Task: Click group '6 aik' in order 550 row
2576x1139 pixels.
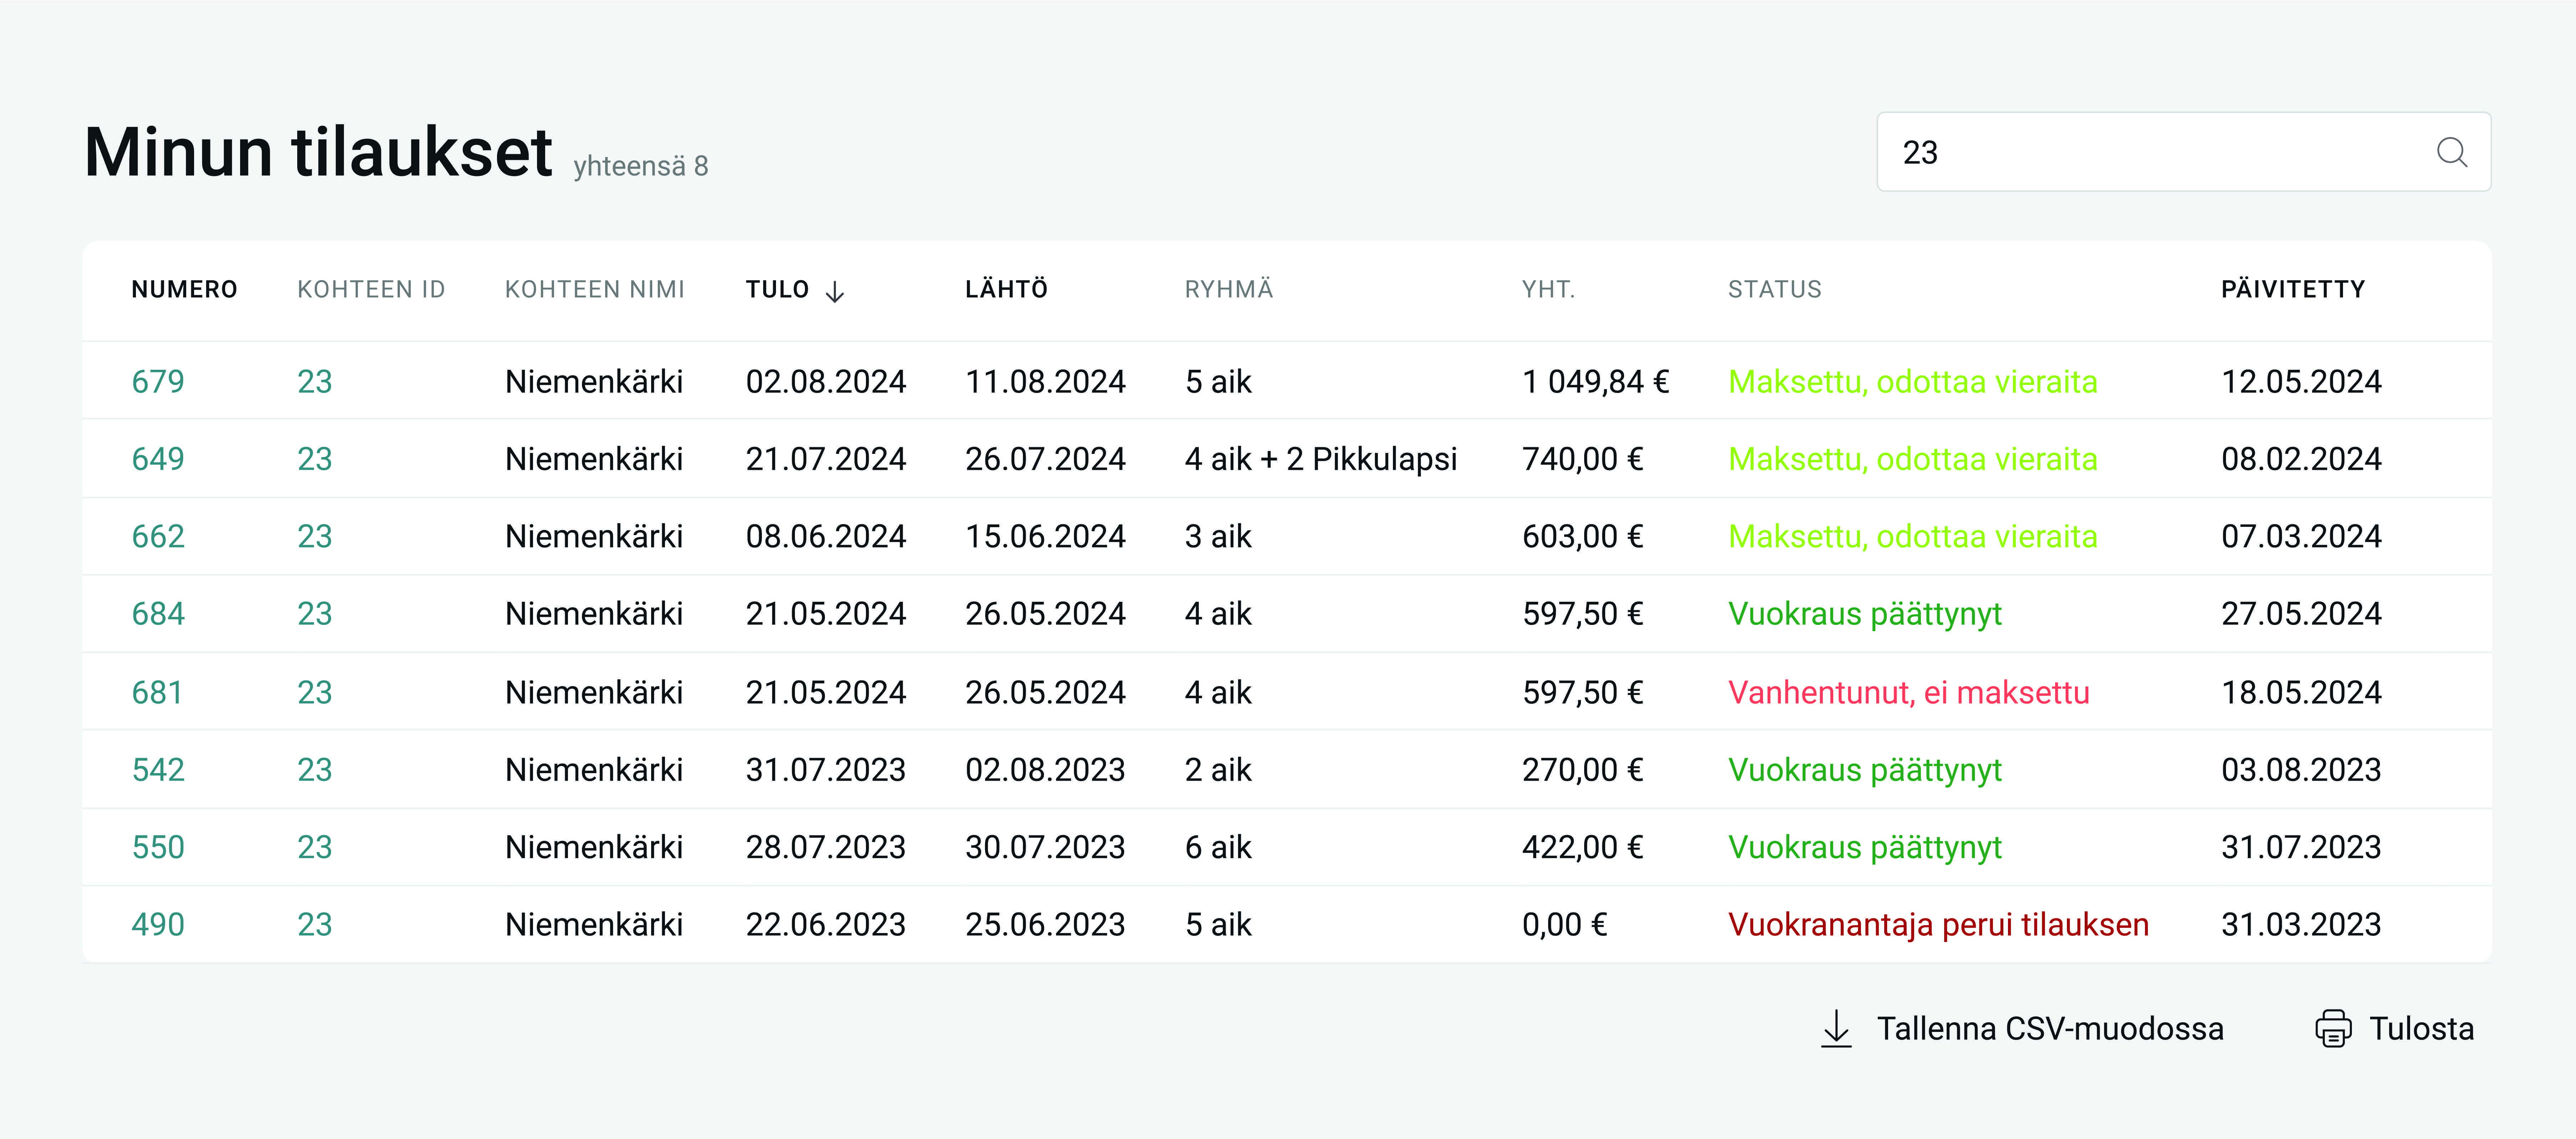Action: 1218,847
